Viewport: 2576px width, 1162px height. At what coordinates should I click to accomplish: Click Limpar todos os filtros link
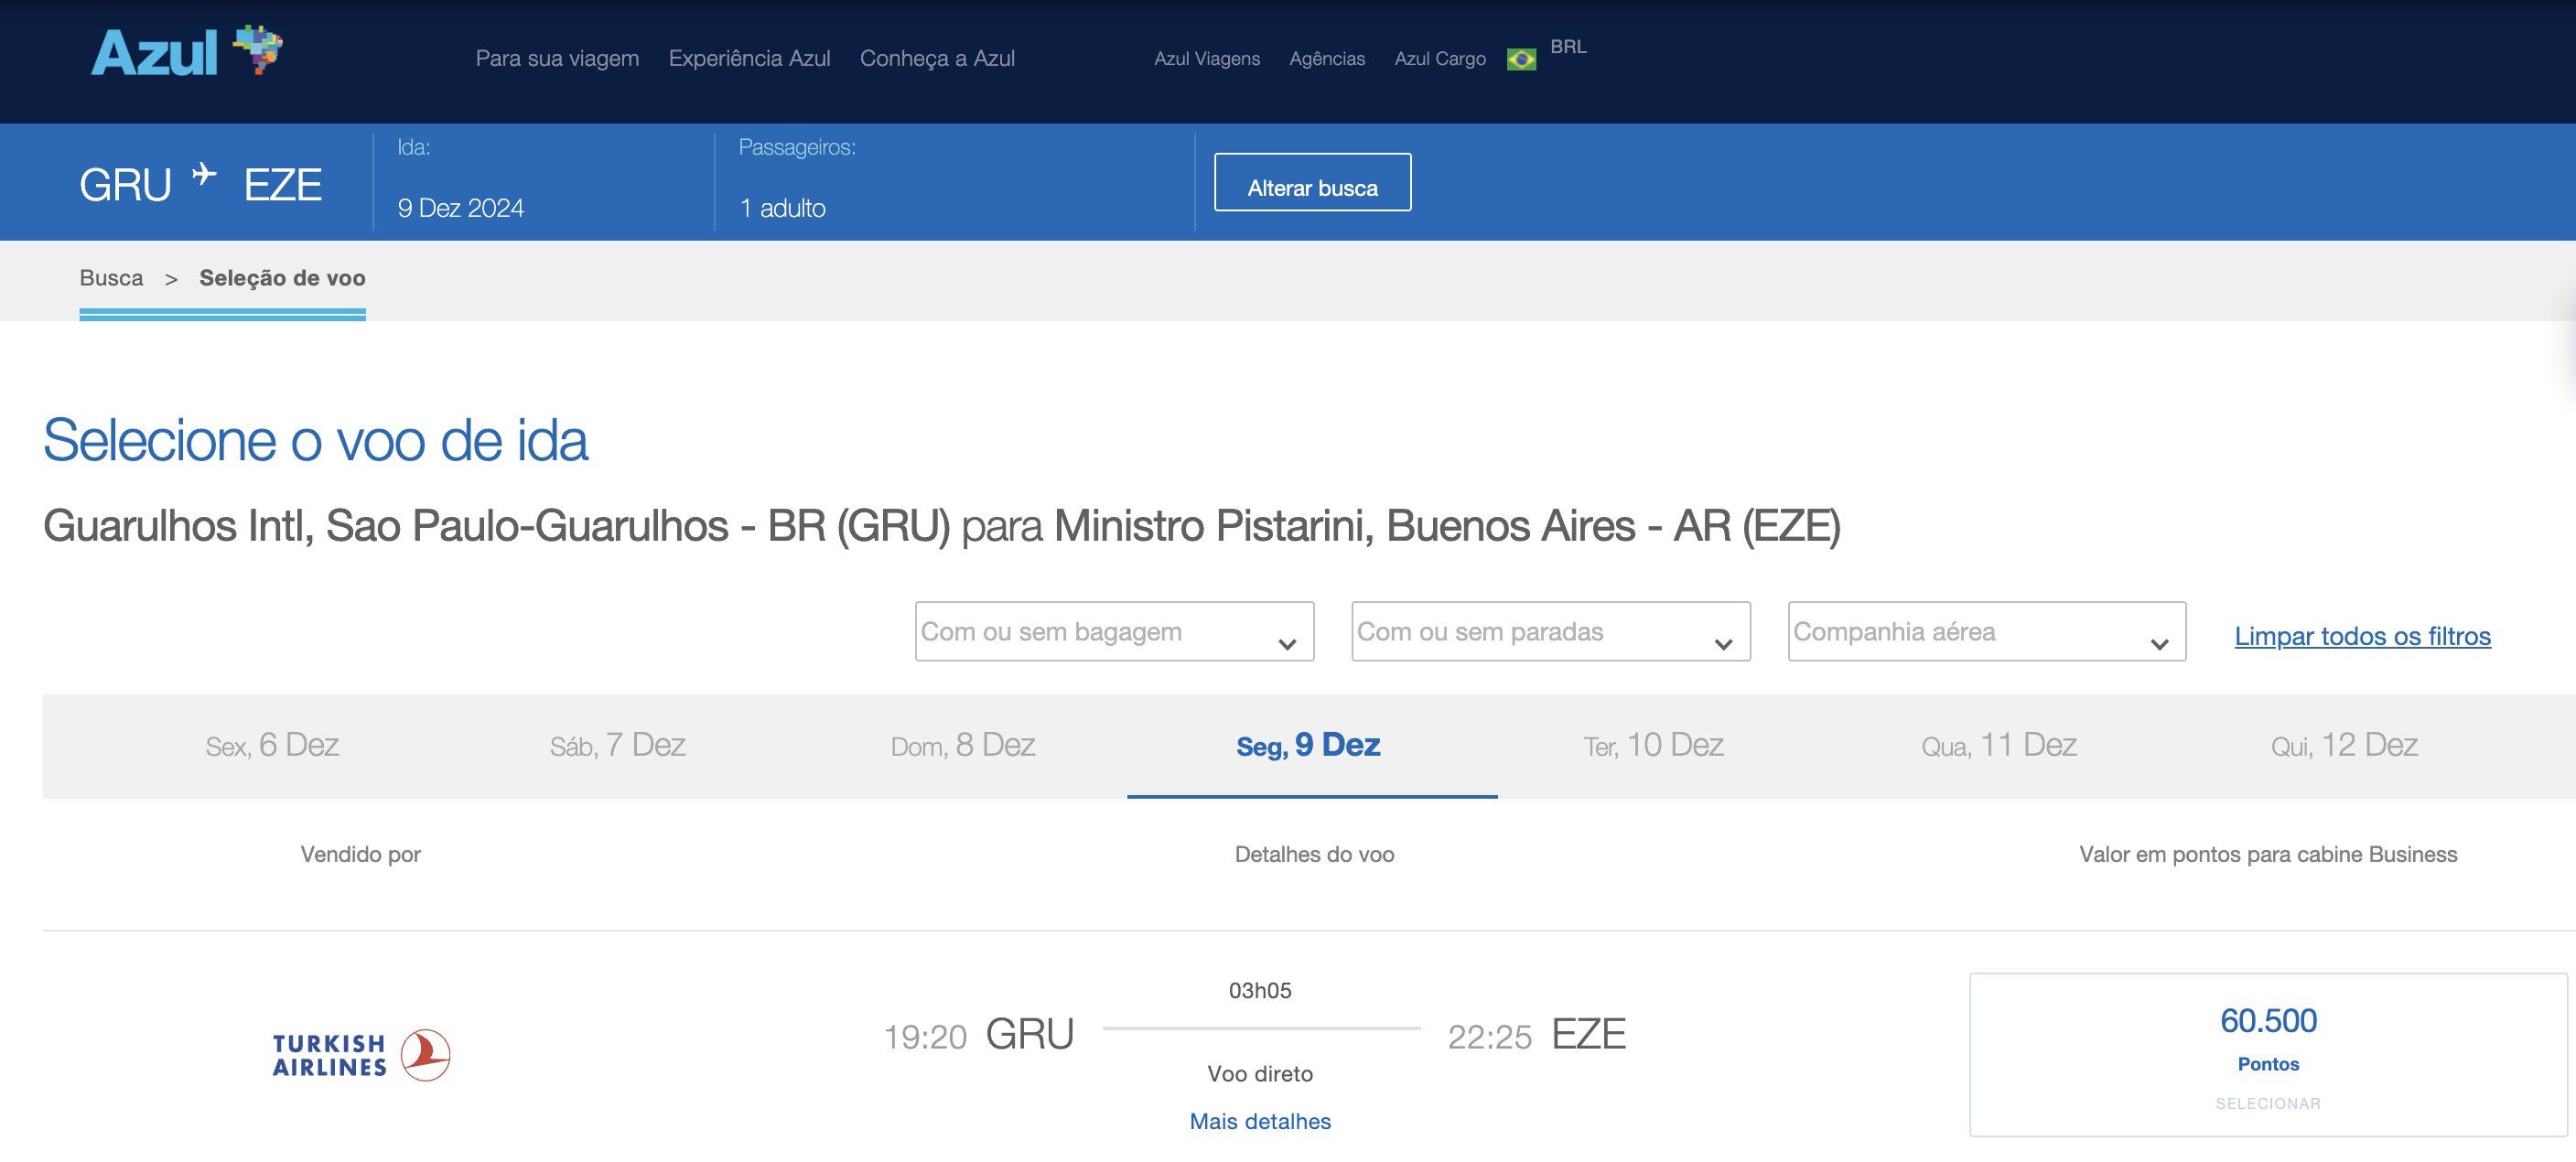(x=2362, y=636)
